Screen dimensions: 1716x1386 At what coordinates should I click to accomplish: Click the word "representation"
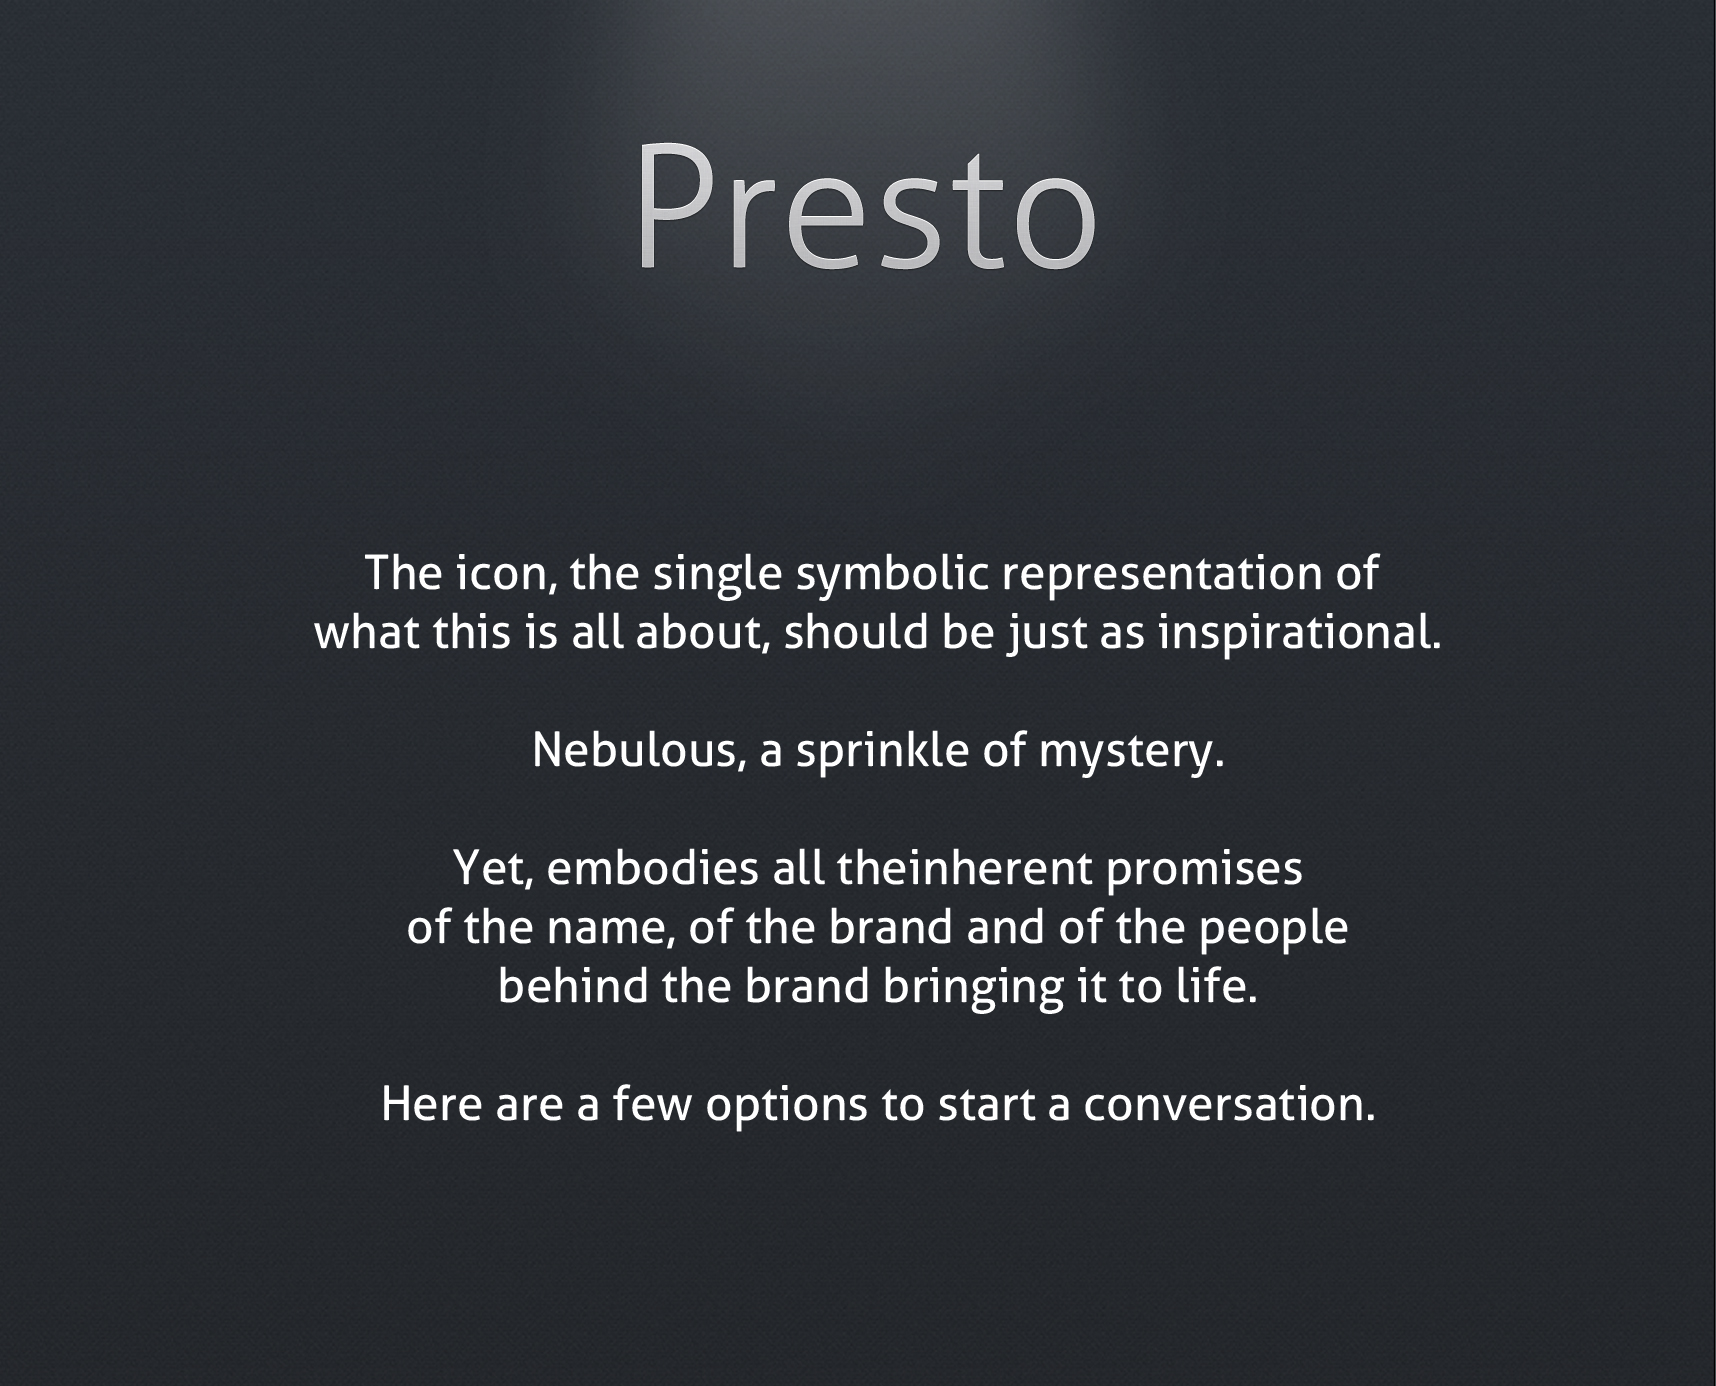[x=1161, y=574]
